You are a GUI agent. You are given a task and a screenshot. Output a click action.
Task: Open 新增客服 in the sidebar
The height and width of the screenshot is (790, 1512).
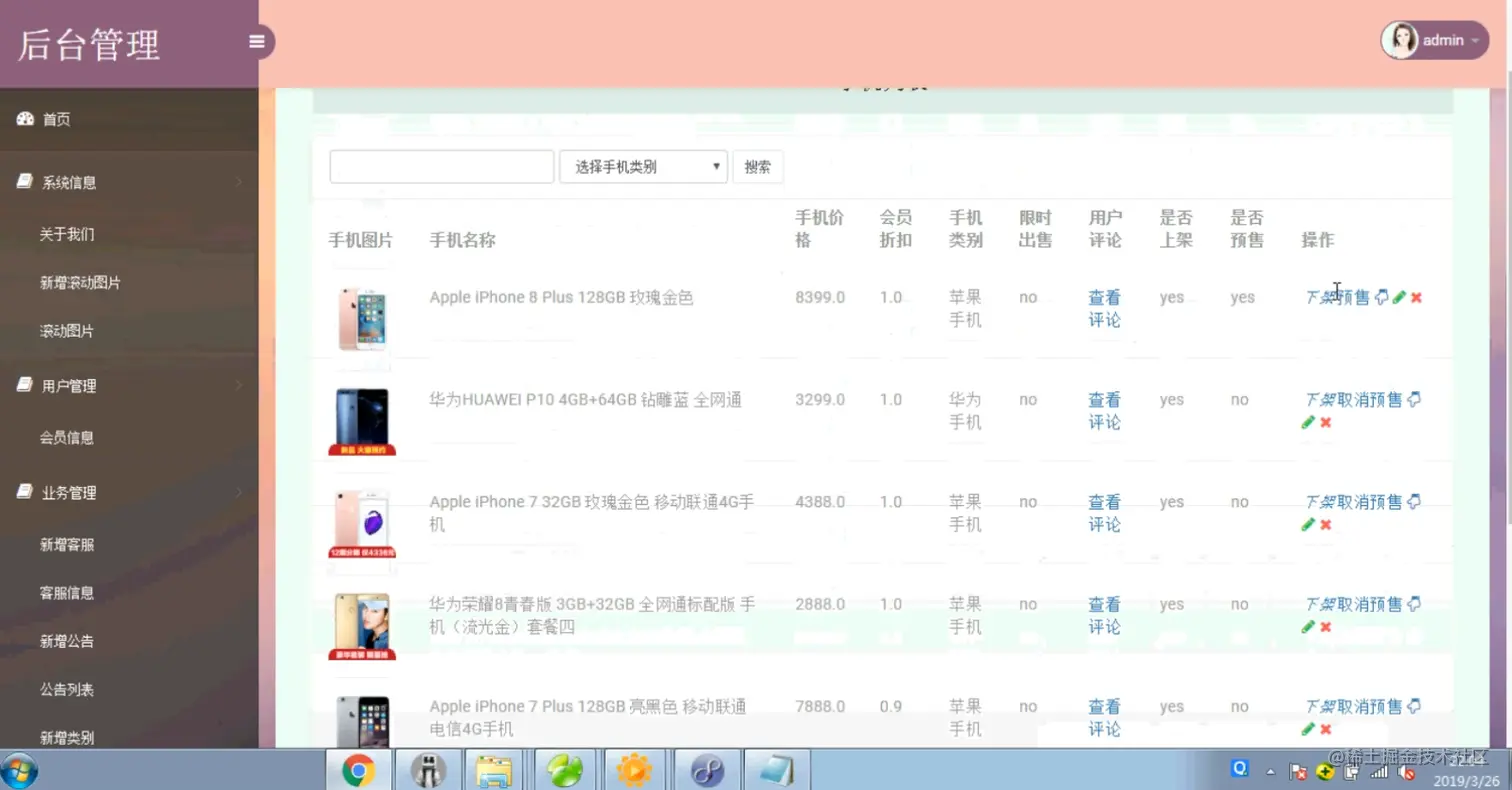click(67, 544)
